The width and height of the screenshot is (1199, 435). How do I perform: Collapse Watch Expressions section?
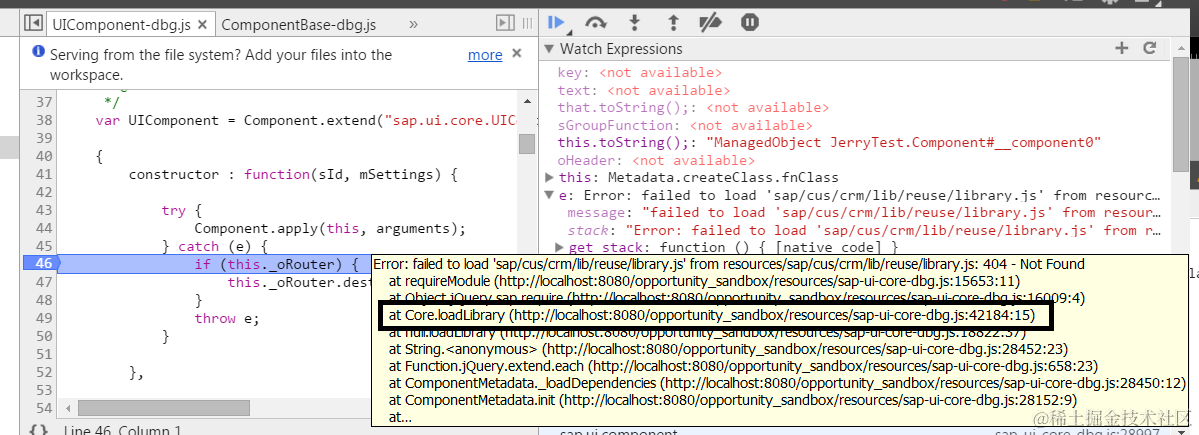[x=548, y=49]
